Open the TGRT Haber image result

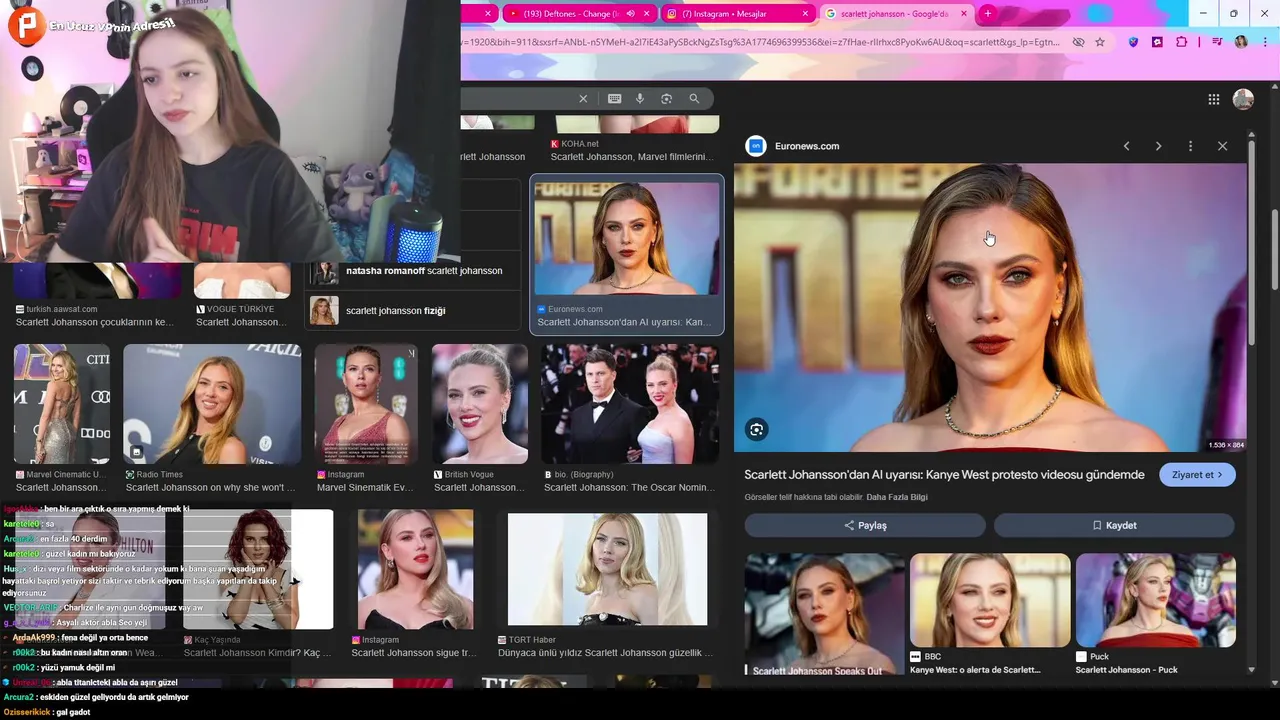[x=607, y=569]
